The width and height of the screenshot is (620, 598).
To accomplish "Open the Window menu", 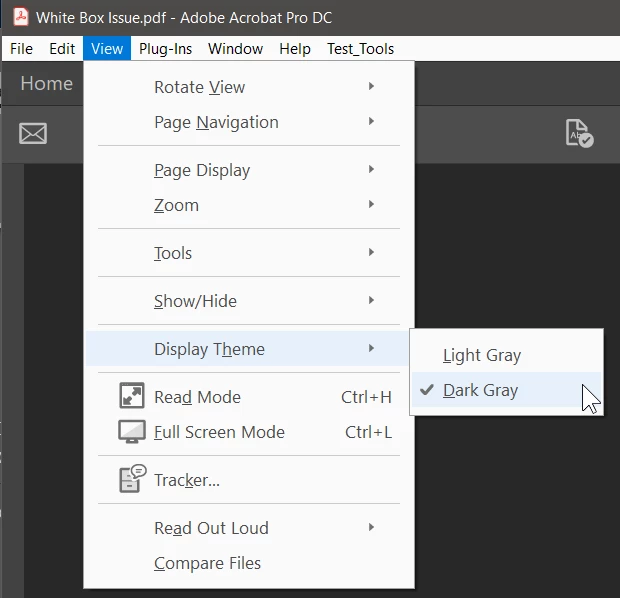I will pyautogui.click(x=235, y=49).
